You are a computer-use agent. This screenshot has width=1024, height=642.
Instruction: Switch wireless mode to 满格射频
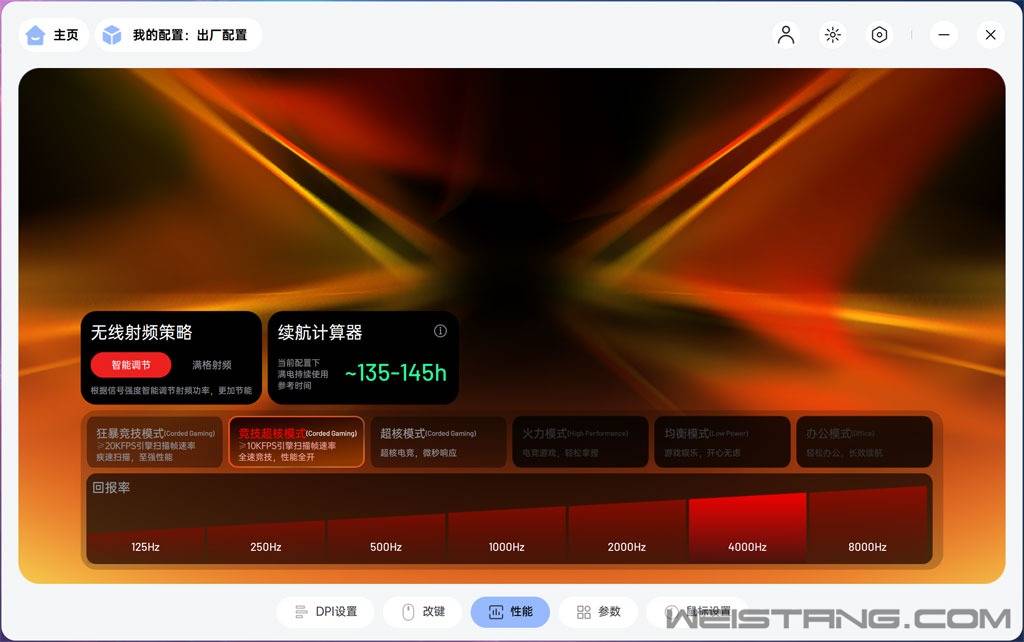(x=210, y=365)
